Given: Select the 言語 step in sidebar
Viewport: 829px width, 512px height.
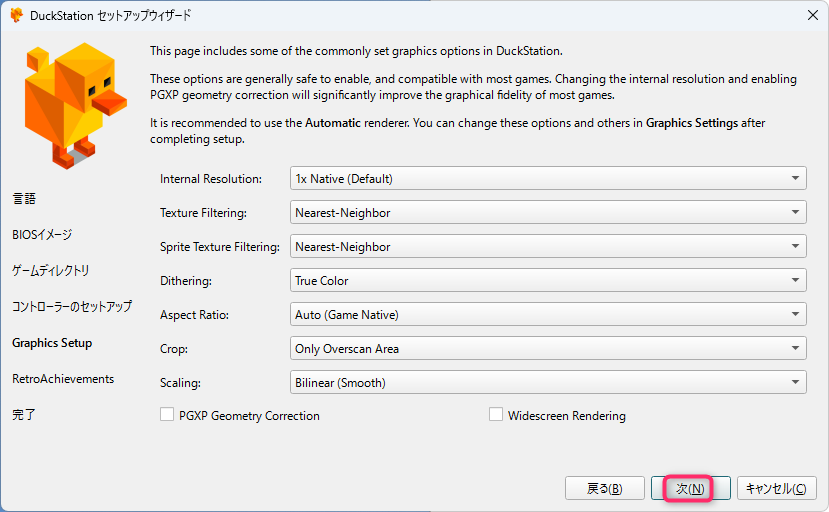Looking at the screenshot, I should [x=24, y=199].
